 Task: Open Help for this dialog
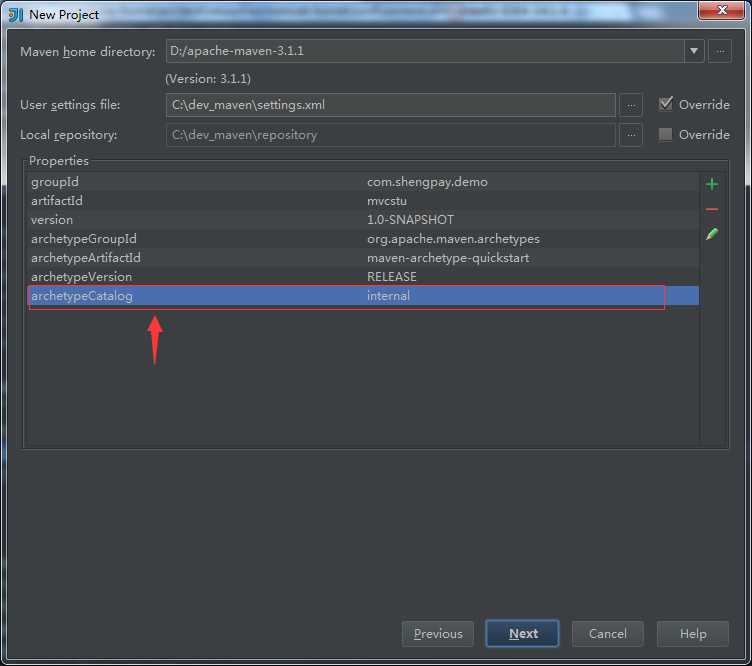point(693,633)
